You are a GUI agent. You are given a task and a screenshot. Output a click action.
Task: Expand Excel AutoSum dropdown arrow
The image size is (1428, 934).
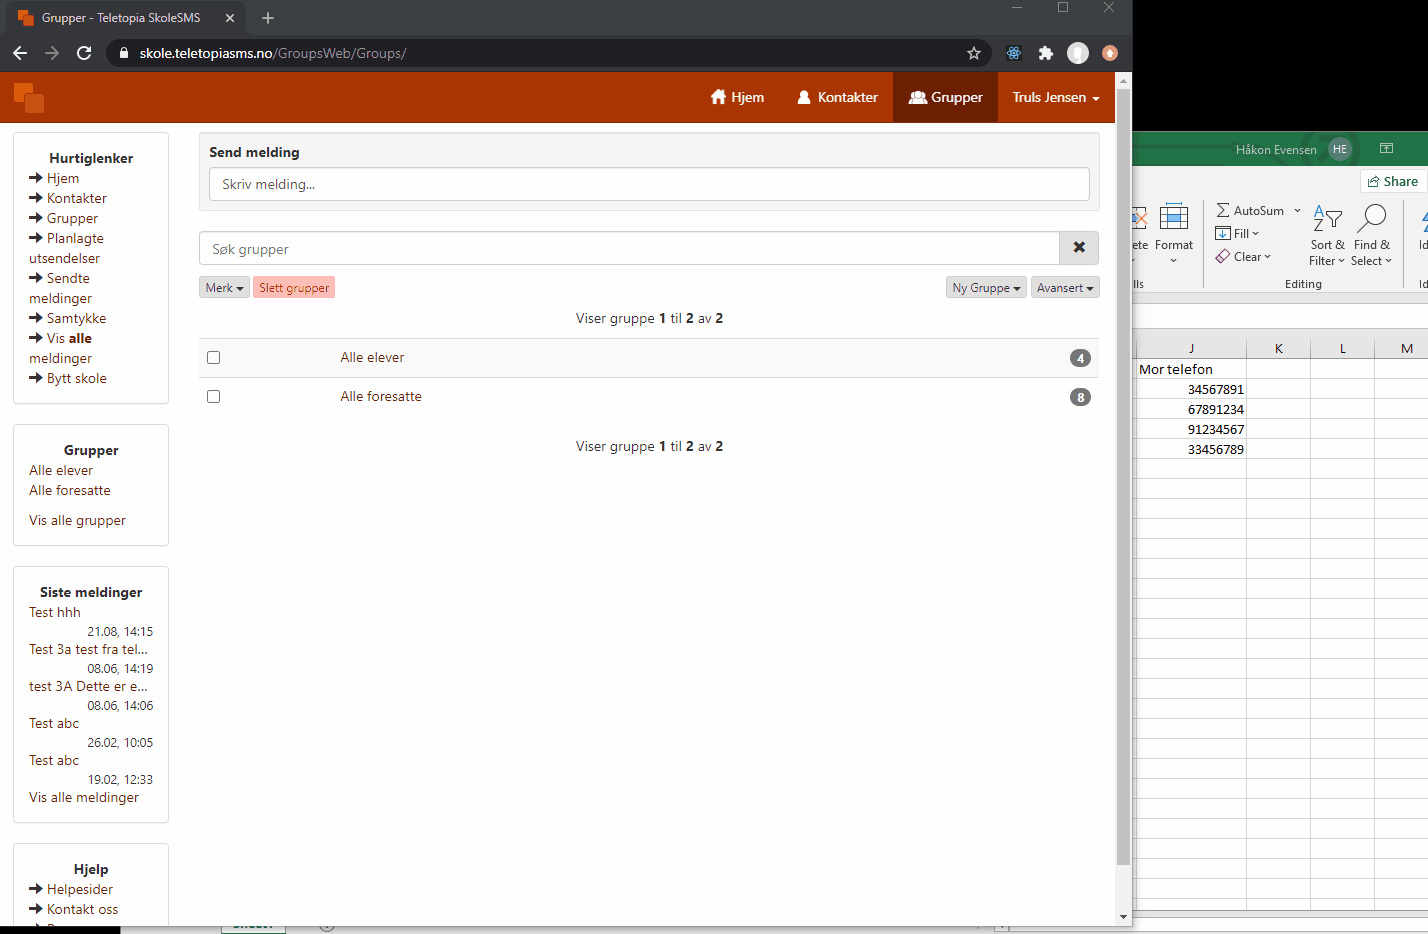pos(1297,210)
